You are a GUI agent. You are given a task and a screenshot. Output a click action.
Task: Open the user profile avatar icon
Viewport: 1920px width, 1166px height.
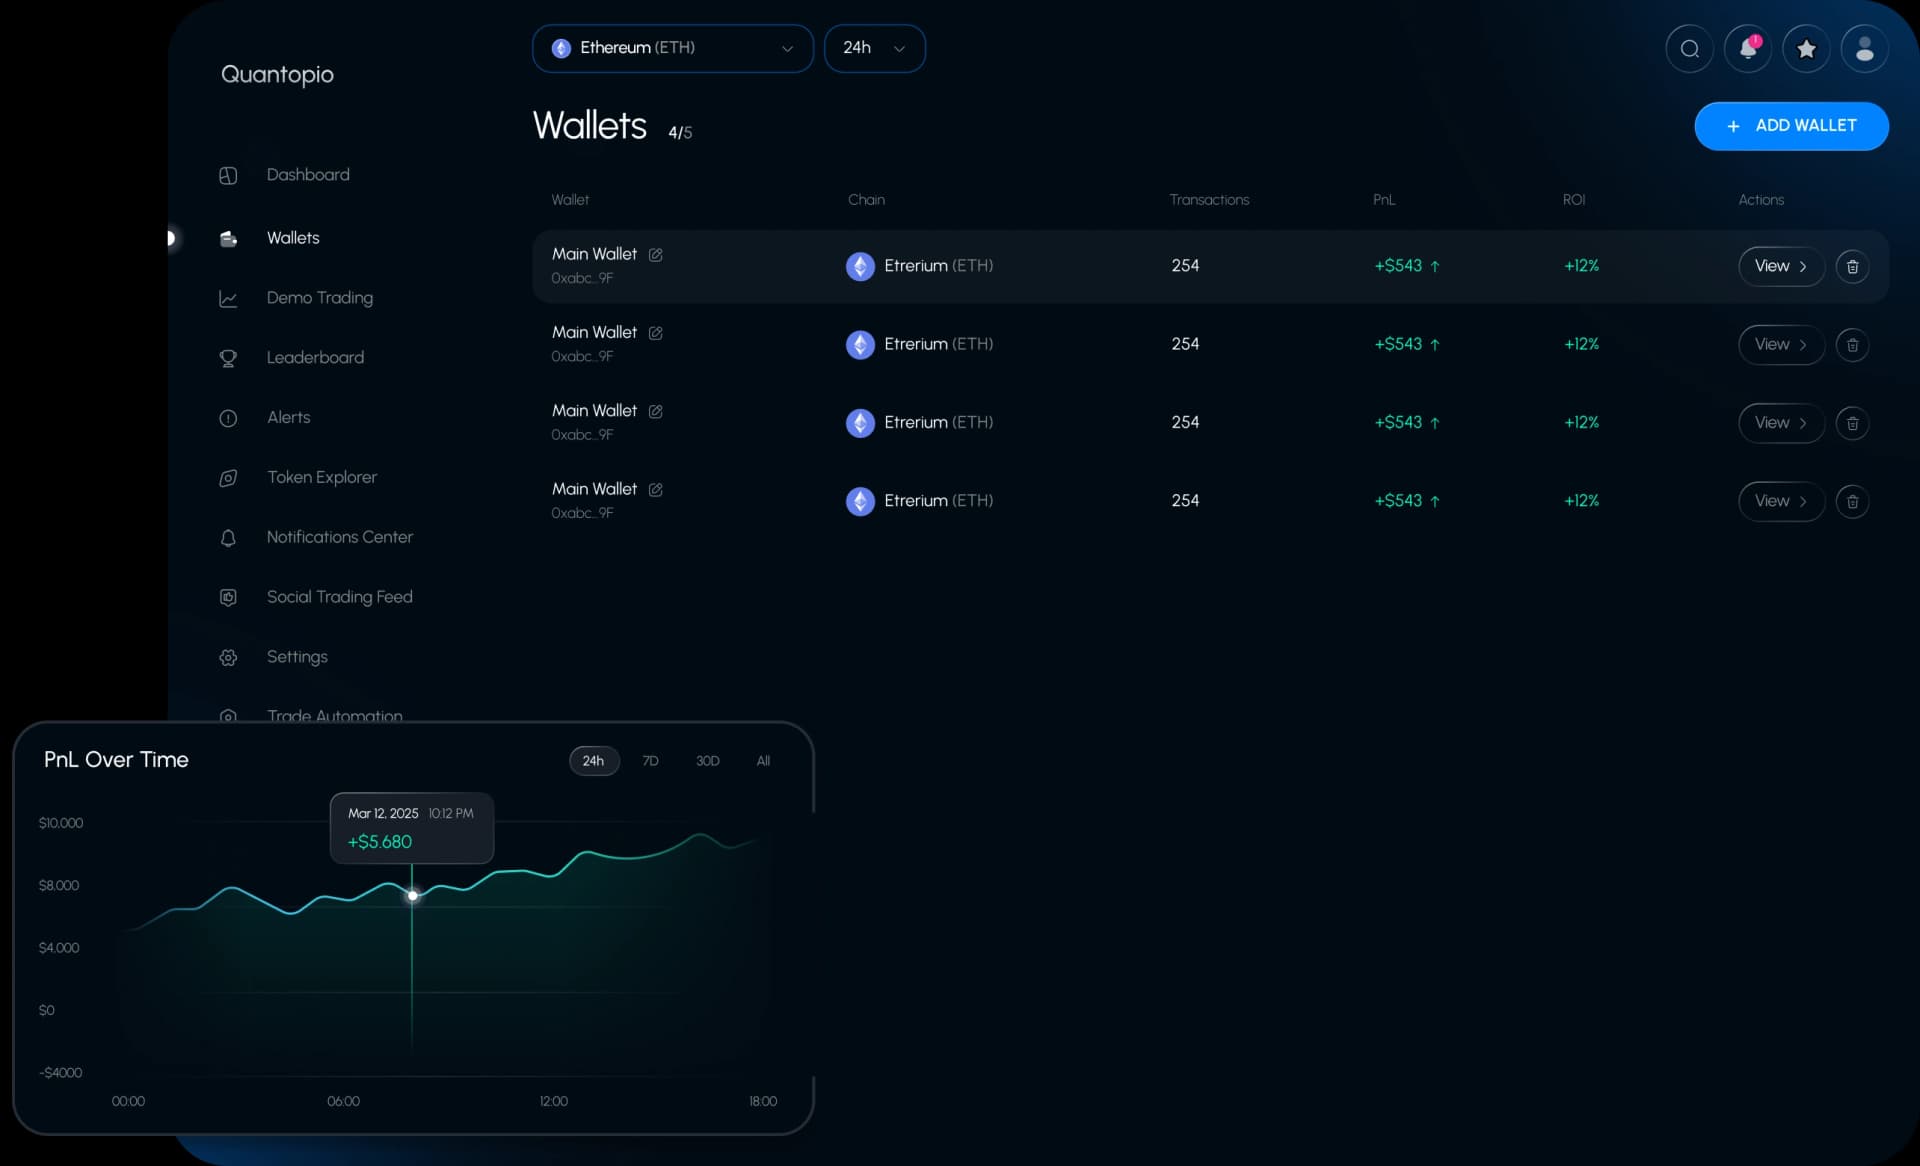click(1864, 48)
